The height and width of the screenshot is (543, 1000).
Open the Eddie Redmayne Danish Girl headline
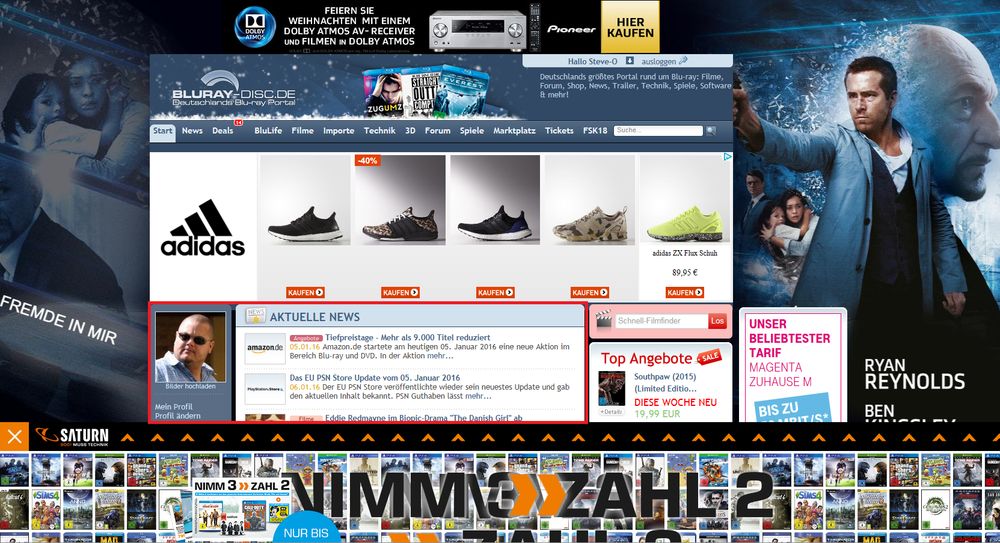[423, 418]
